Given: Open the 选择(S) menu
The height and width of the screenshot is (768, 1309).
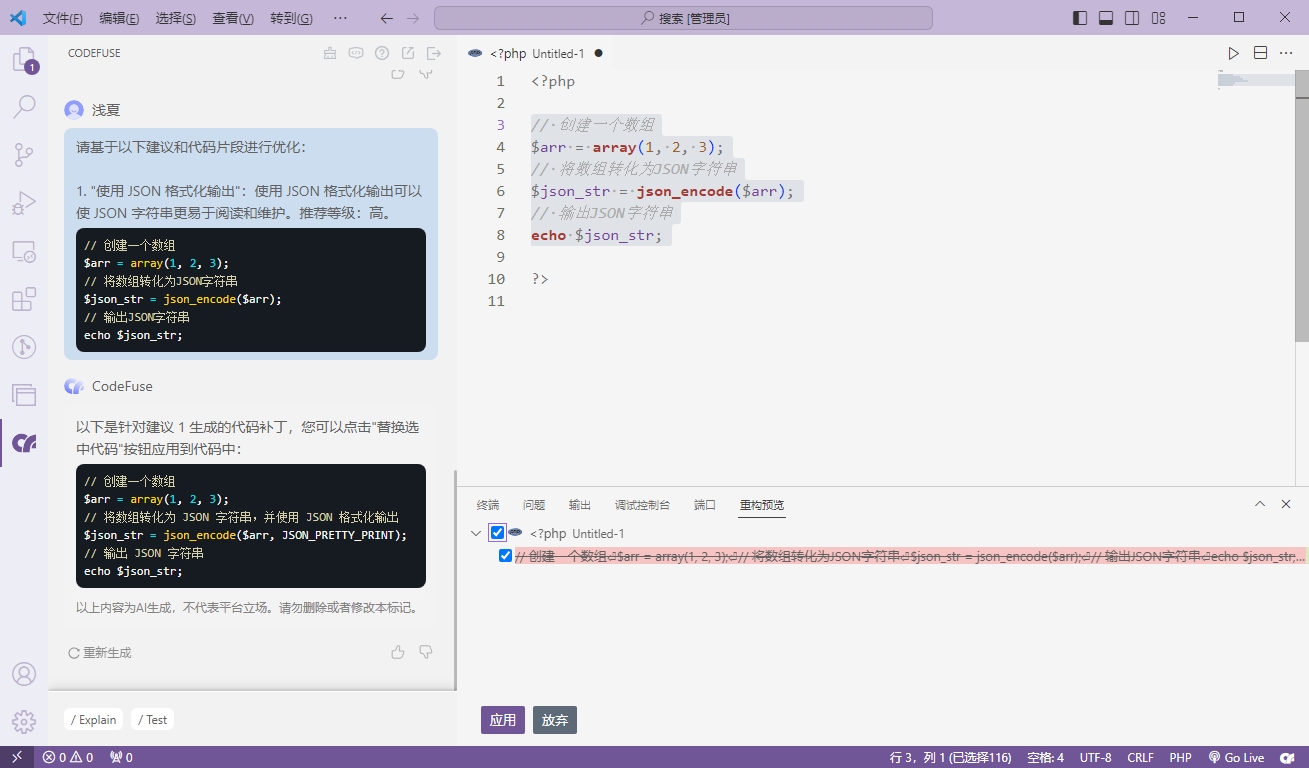Looking at the screenshot, I should pos(176,18).
